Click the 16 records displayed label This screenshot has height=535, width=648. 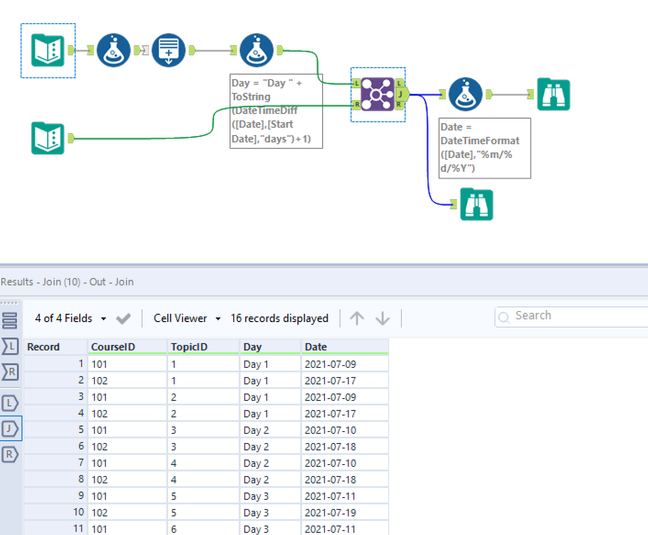click(279, 319)
